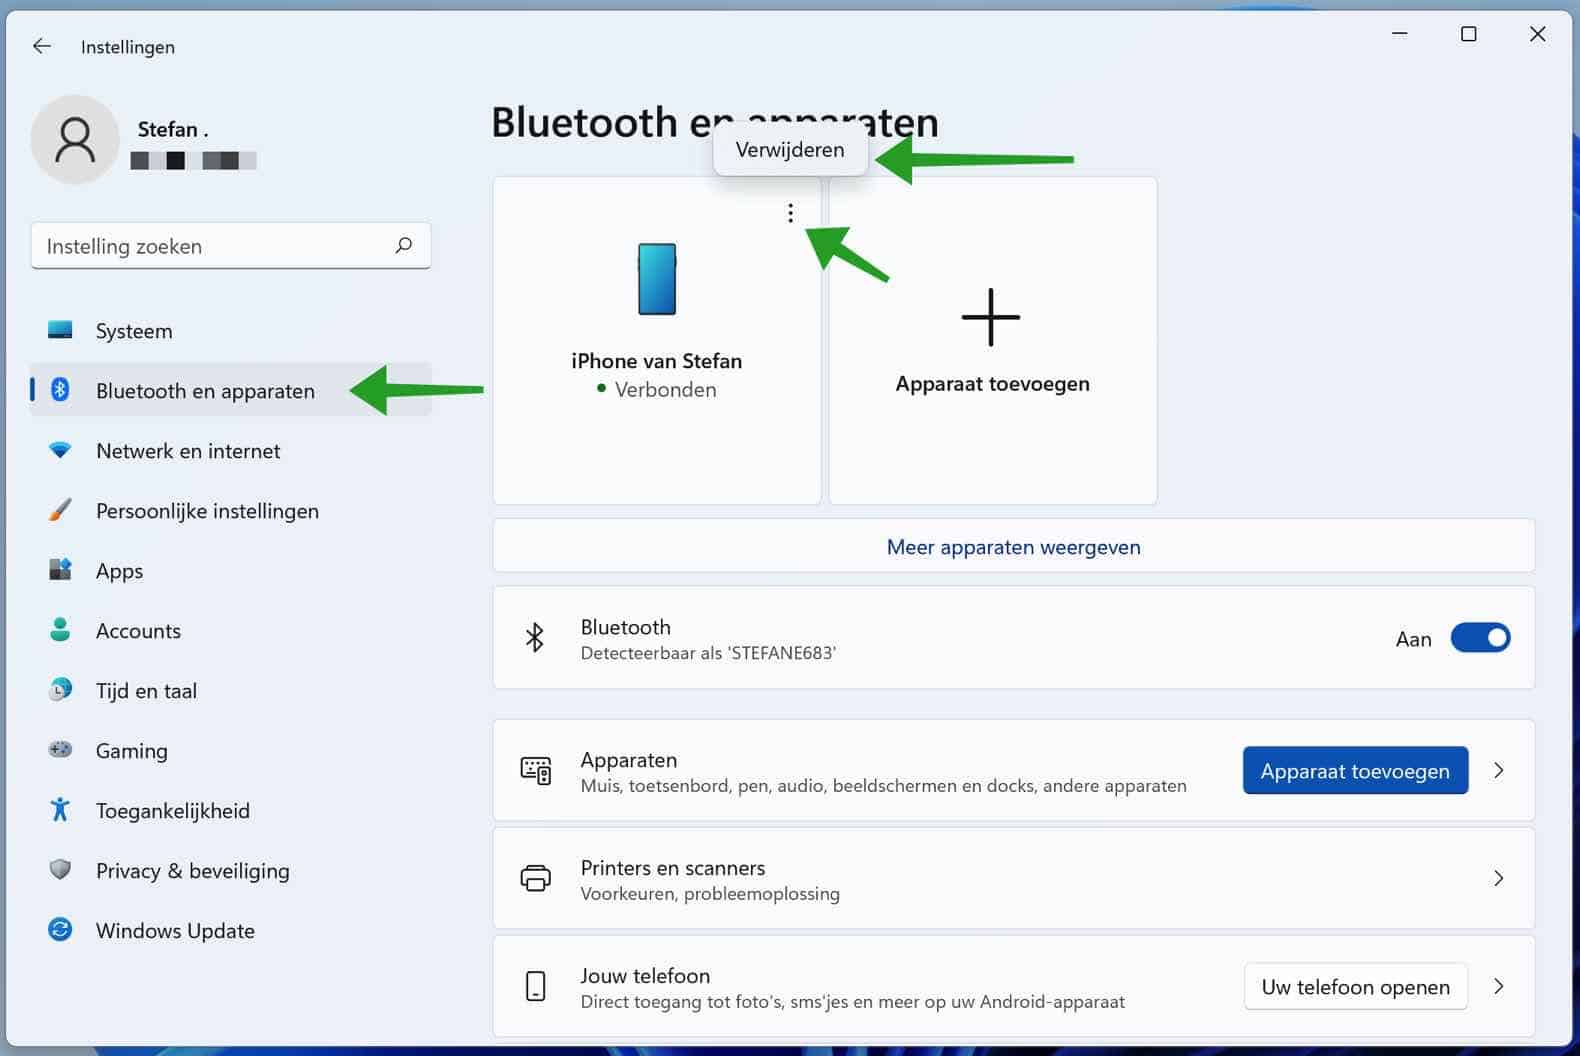Open Windows Update page

click(x=231, y=930)
